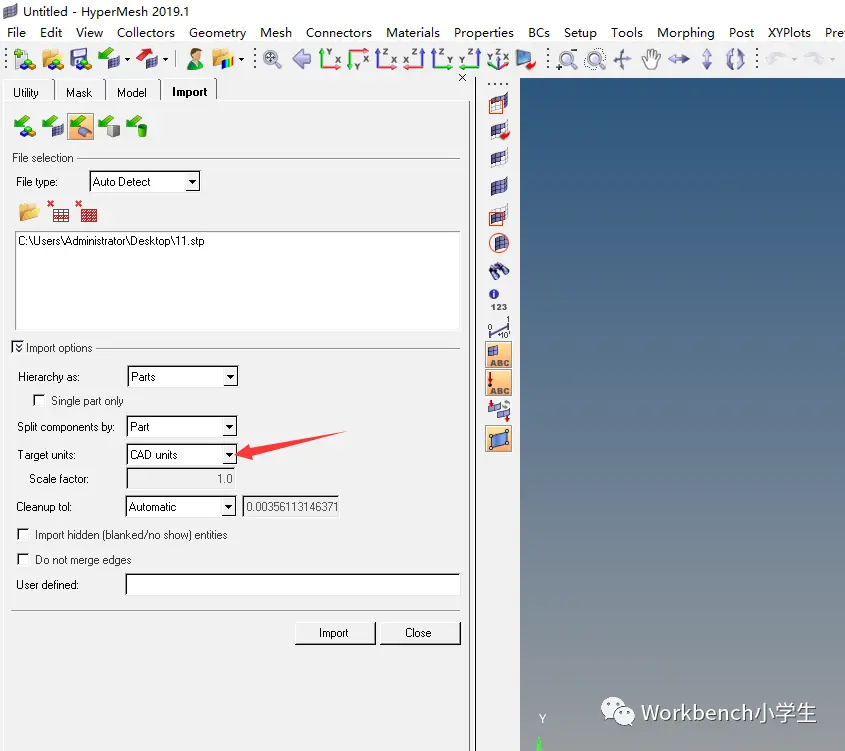Select the 11.stp file path entry
The image size is (845, 751).
point(111,241)
